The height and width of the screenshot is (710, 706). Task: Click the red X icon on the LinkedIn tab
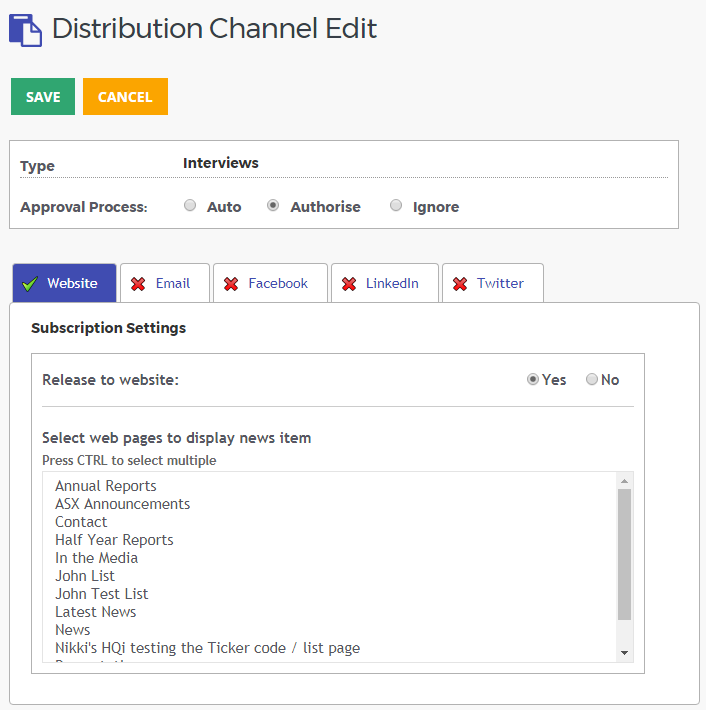click(x=349, y=284)
